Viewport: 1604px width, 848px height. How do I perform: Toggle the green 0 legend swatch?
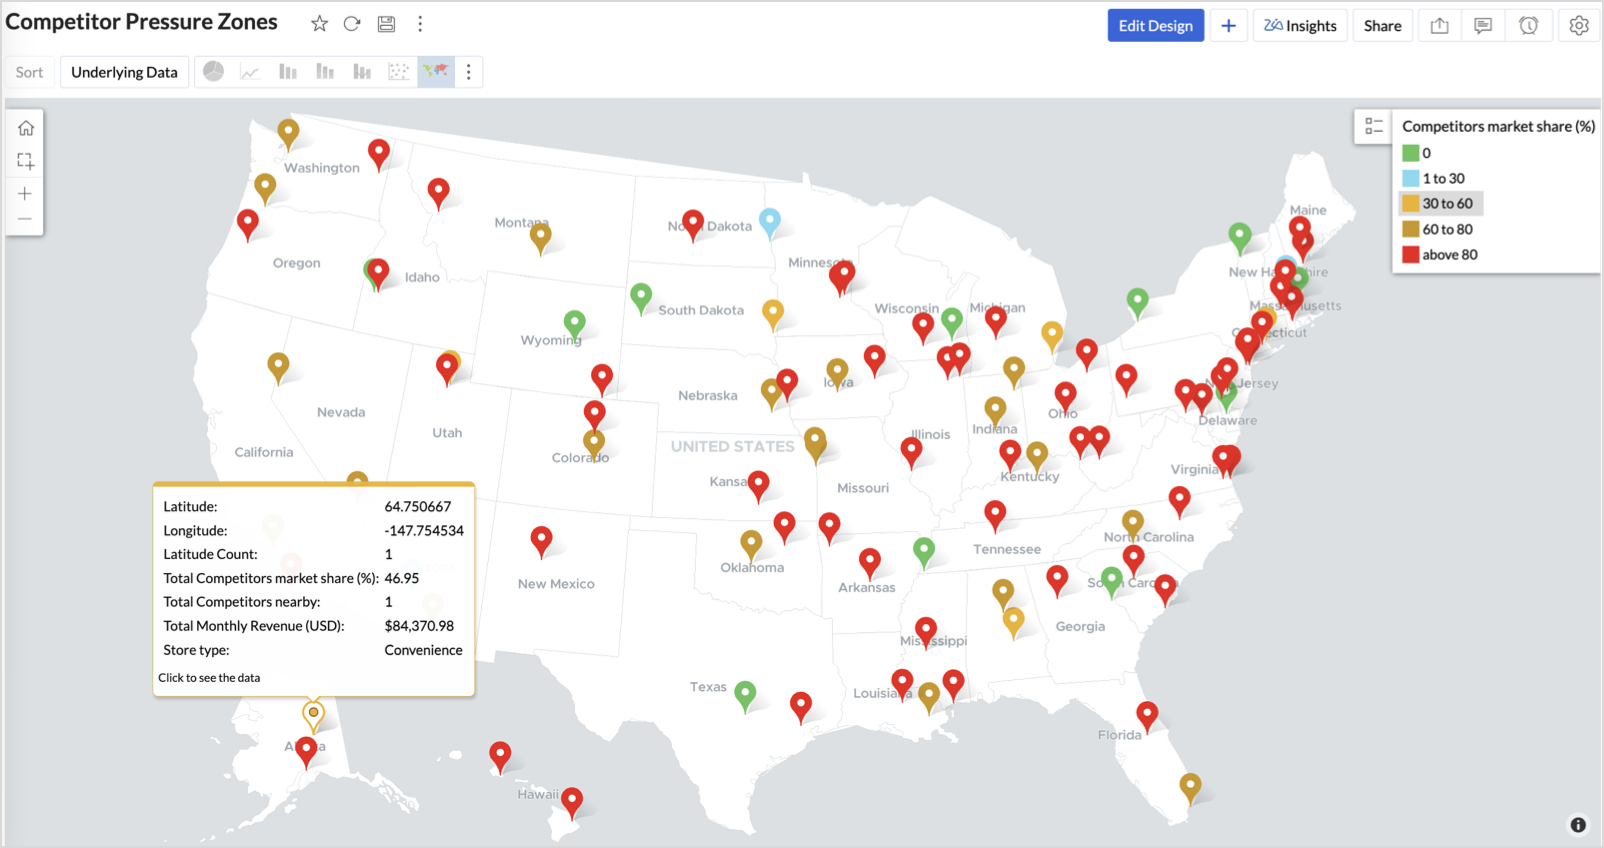coord(1410,153)
